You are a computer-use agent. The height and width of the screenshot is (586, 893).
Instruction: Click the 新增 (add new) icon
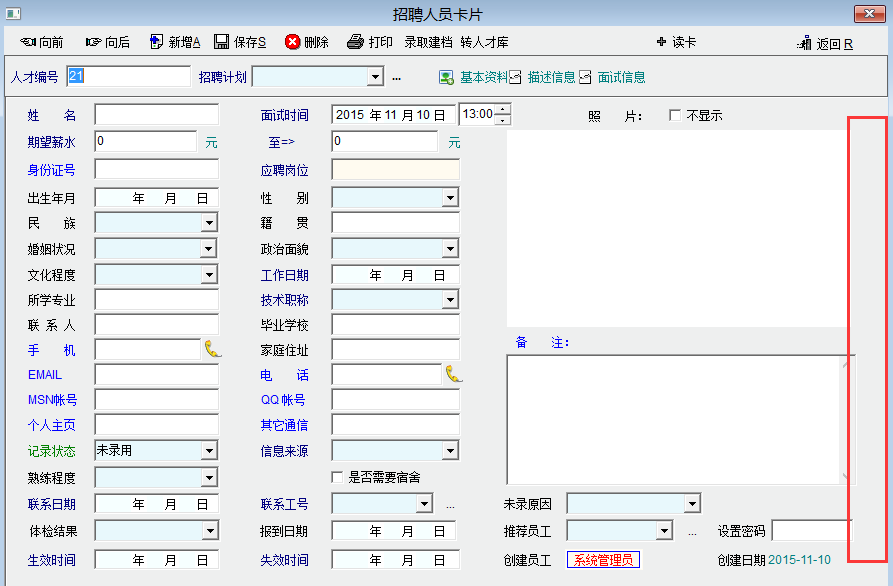[156, 42]
